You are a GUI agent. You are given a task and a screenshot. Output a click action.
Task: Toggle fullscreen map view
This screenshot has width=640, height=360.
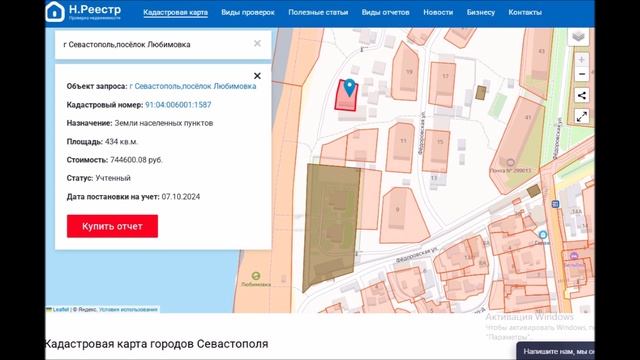(x=582, y=117)
